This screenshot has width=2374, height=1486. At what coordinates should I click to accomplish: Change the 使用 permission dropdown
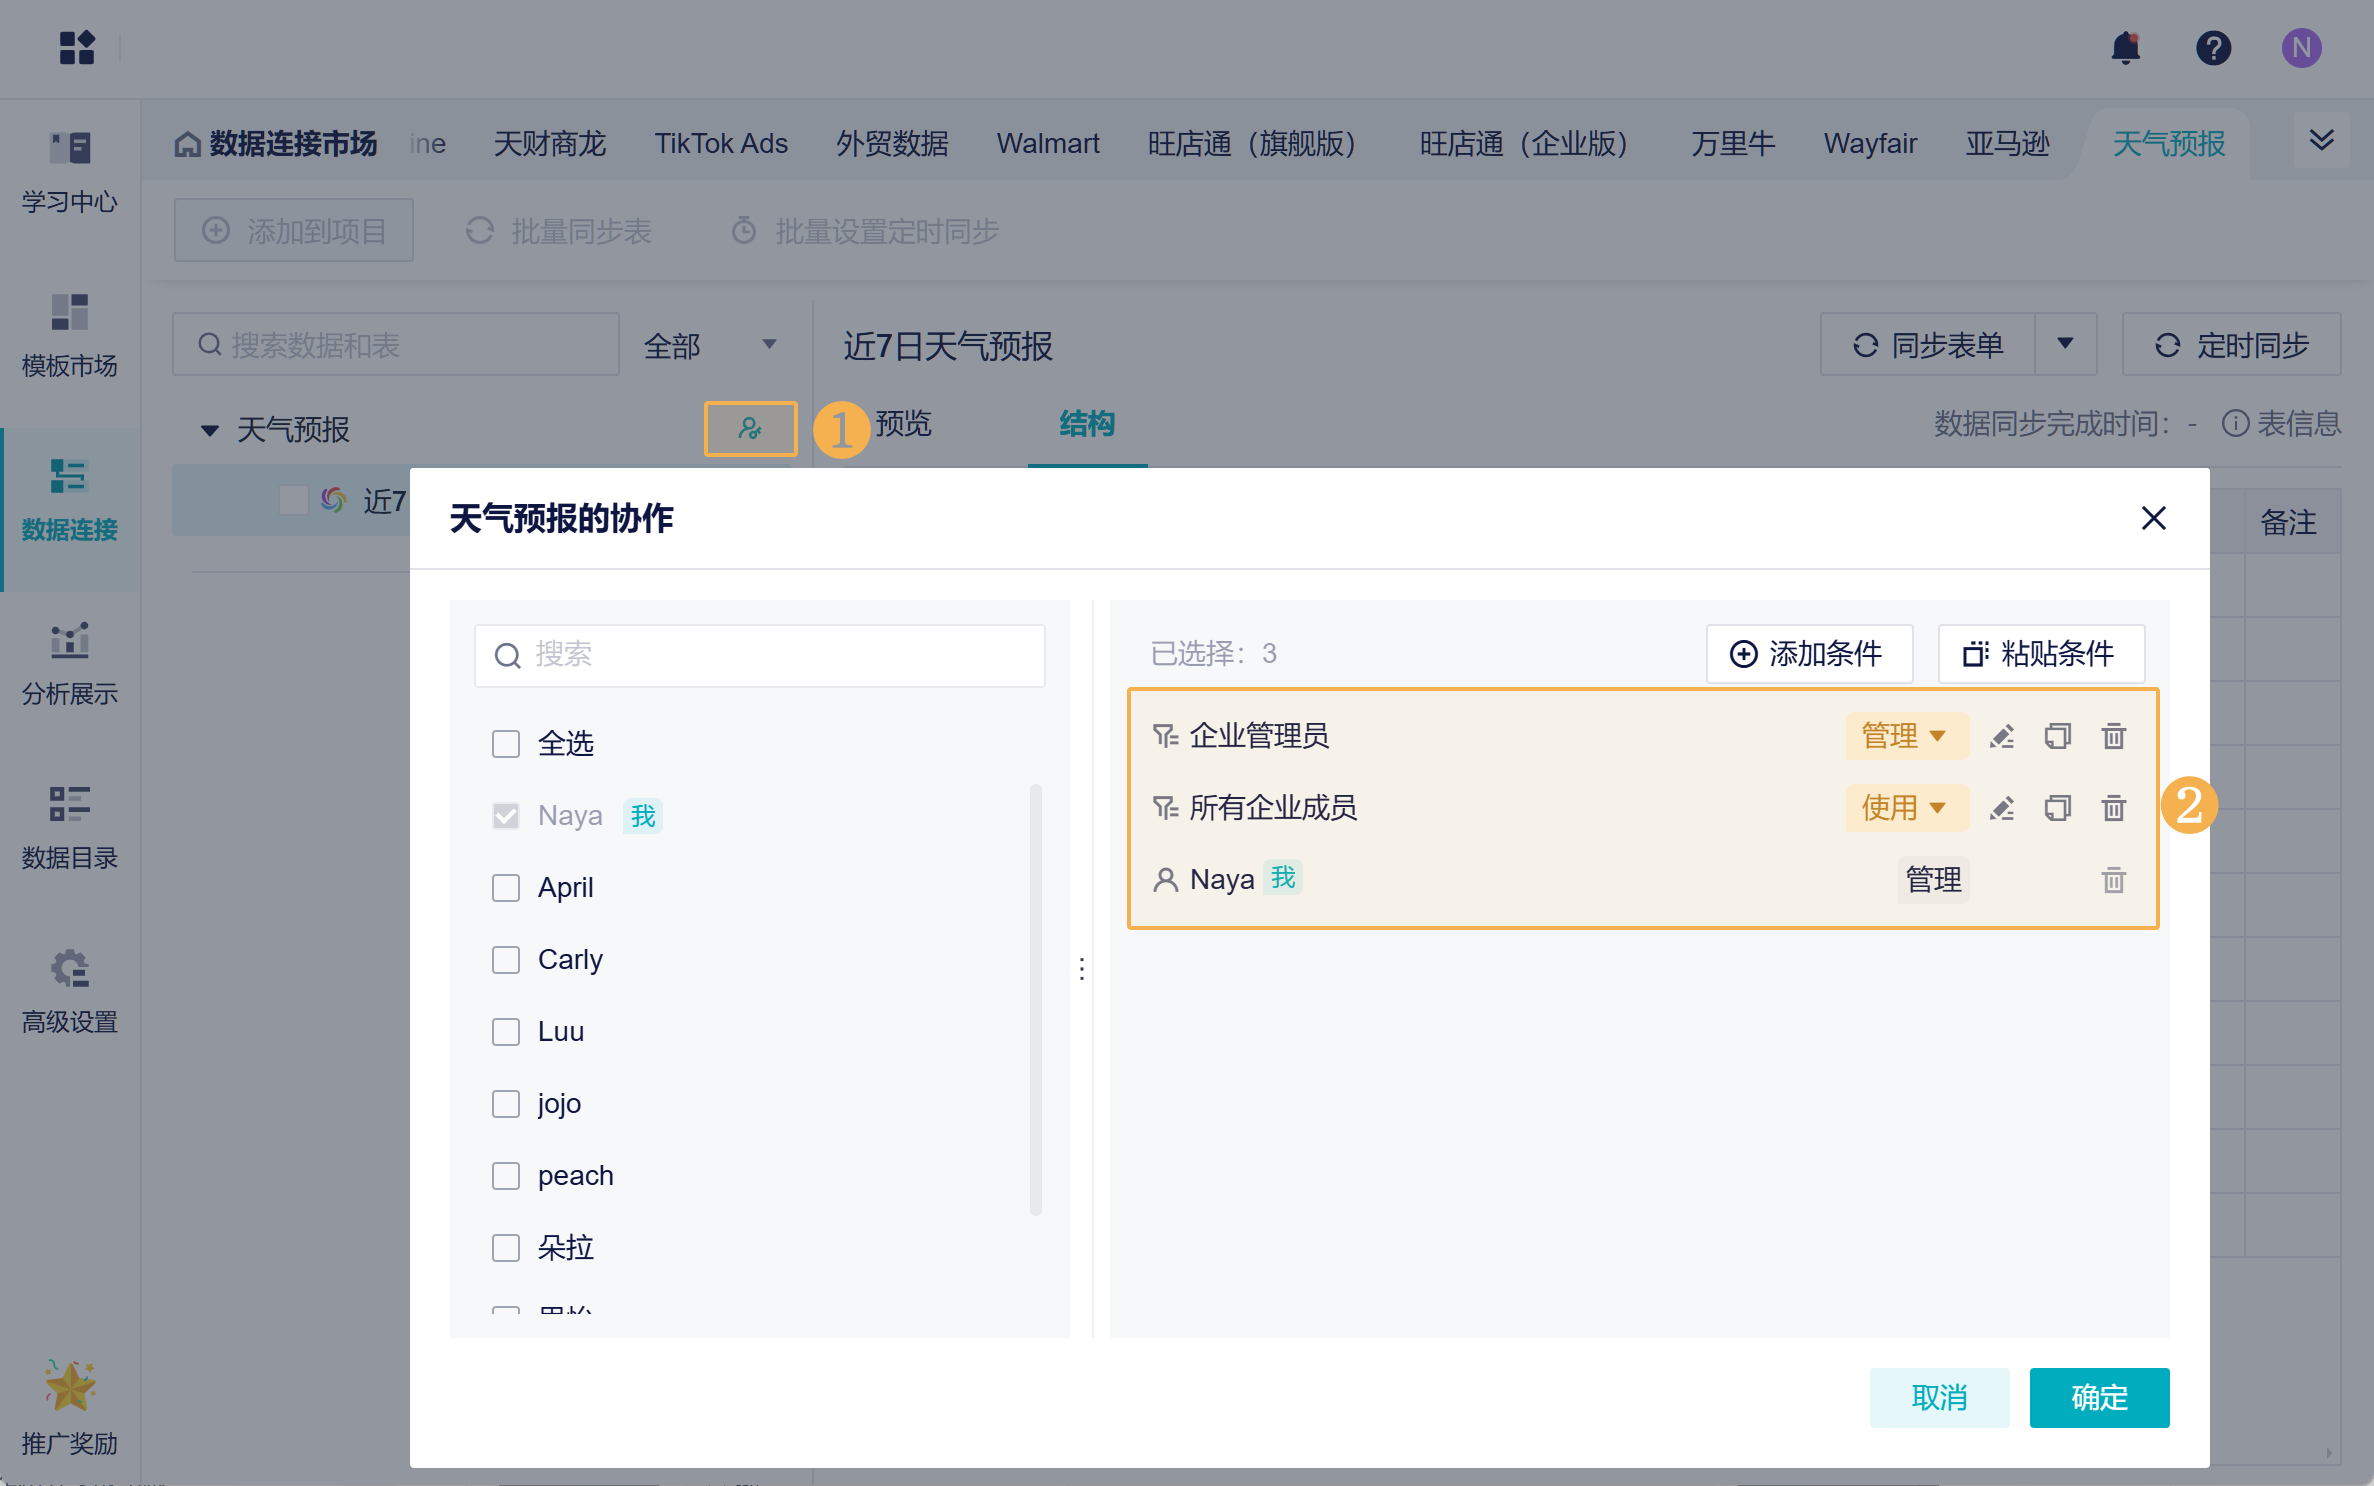coord(1905,808)
